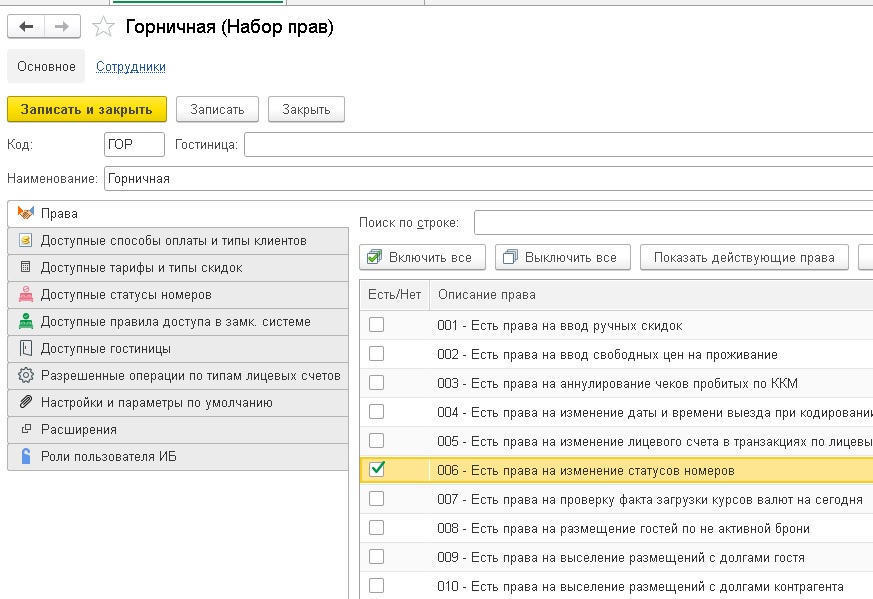Image resolution: width=873 pixels, height=599 pixels.
Task: Tick checkbox for right 003 аннулирование чеков
Action: tap(376, 383)
